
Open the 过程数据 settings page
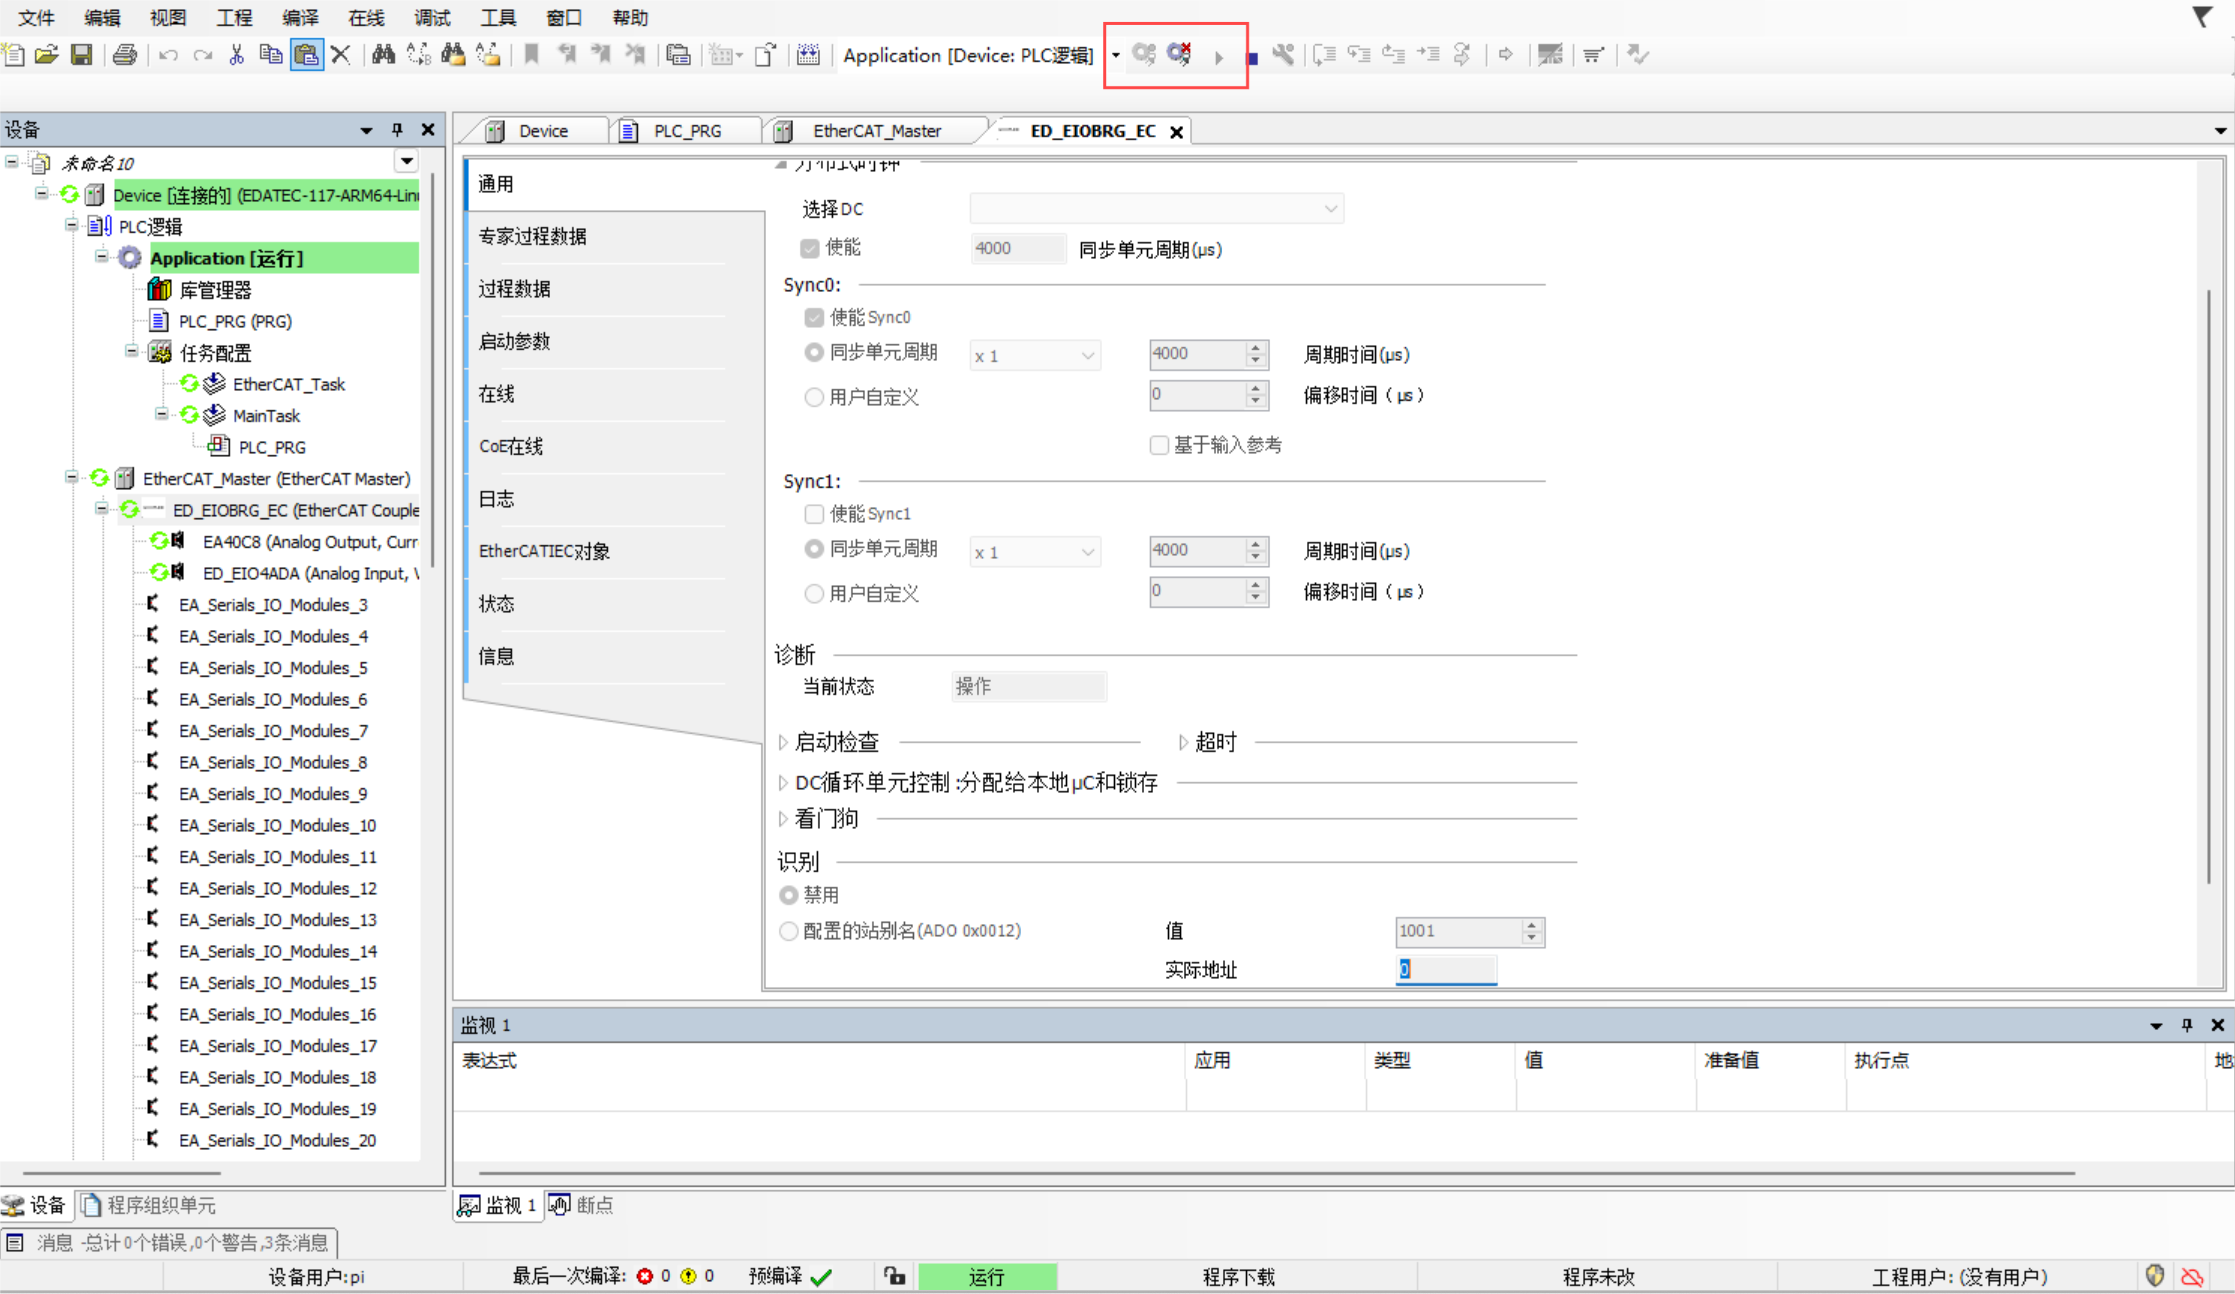pos(515,289)
